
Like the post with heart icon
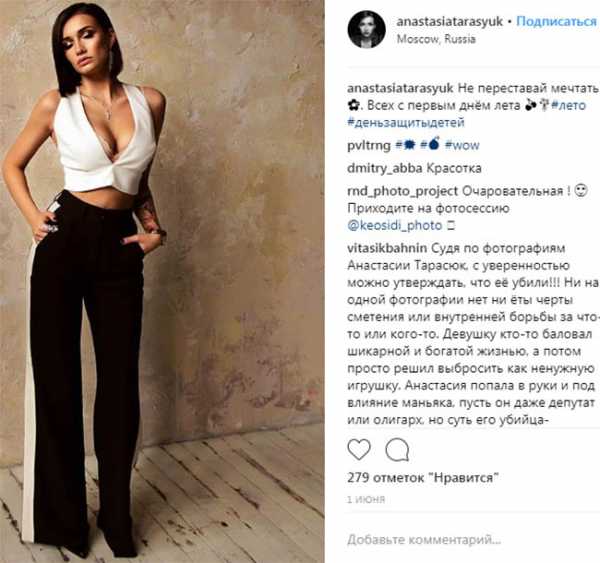point(359,449)
